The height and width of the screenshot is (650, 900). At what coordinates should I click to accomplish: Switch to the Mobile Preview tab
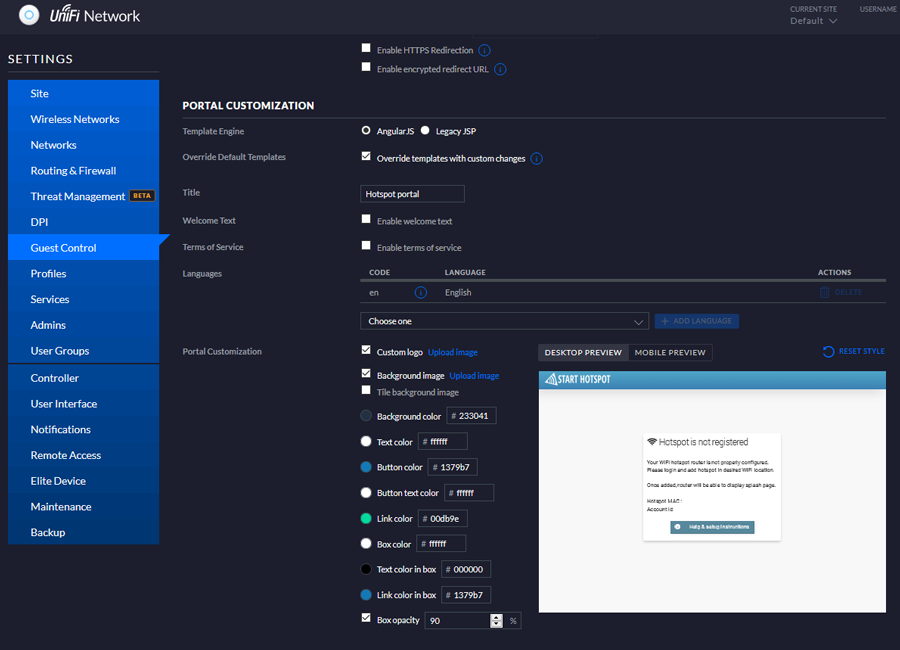[670, 352]
